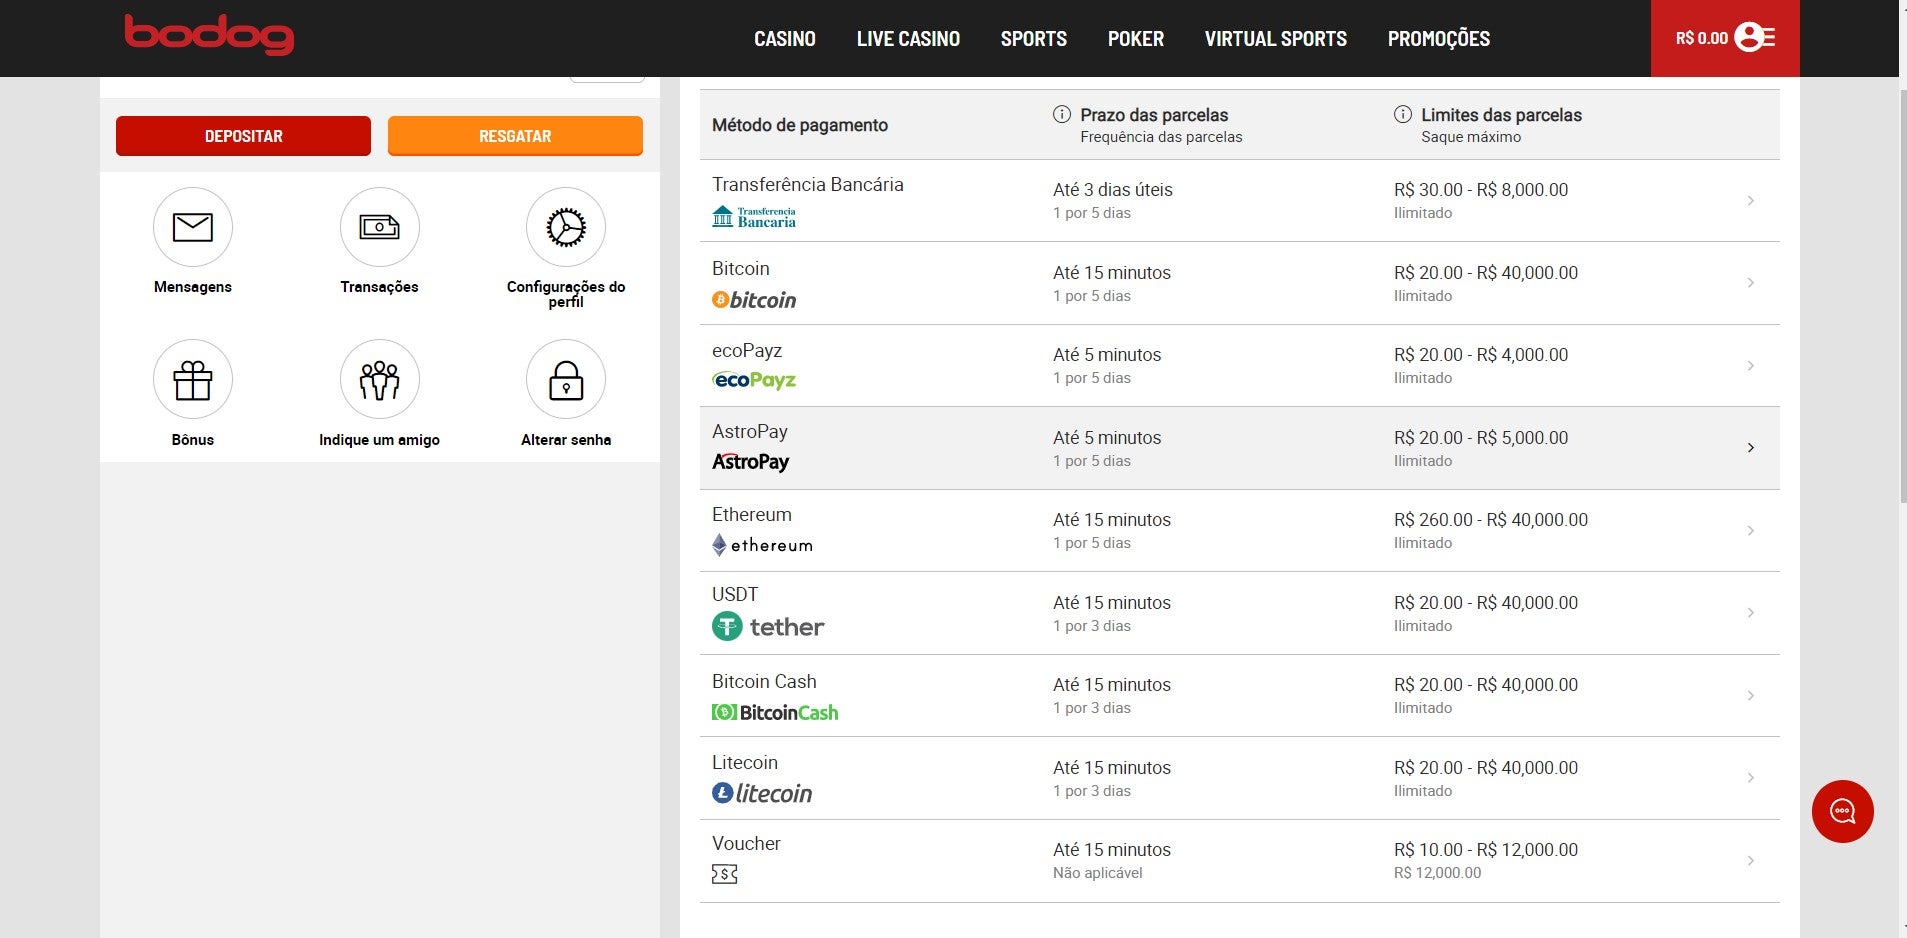Go to the LIVE CASINO menu
1907x938 pixels.
(x=908, y=39)
